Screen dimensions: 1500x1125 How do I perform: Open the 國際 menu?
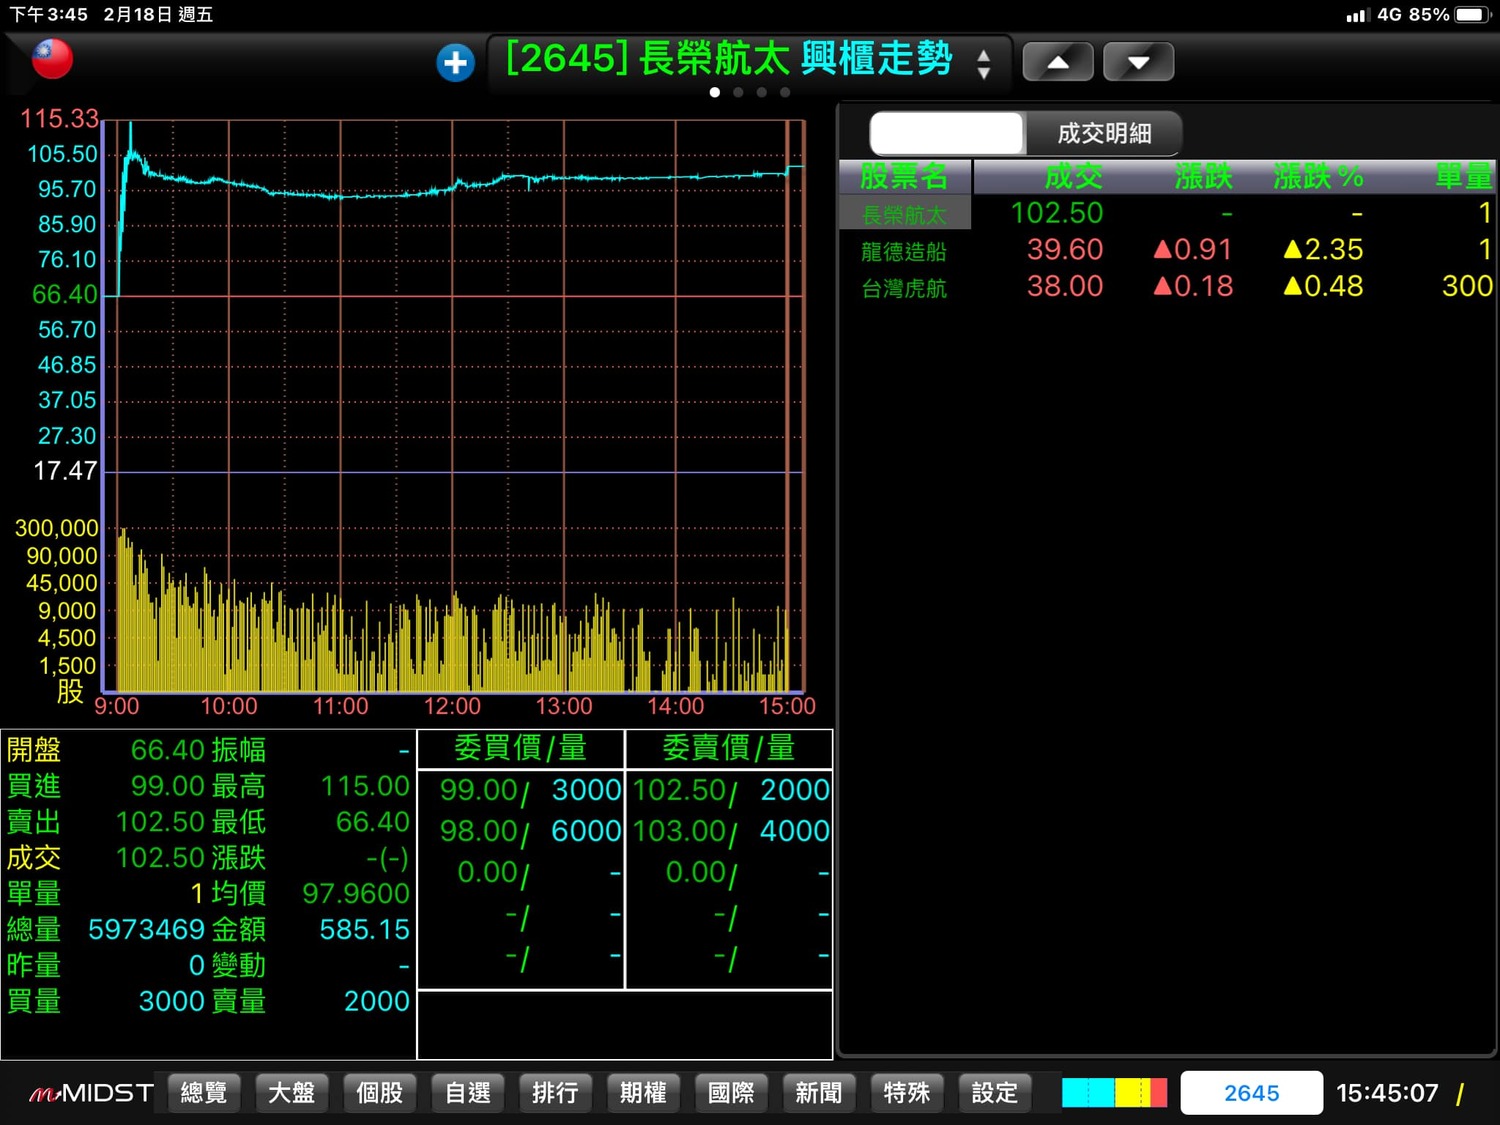click(x=731, y=1093)
